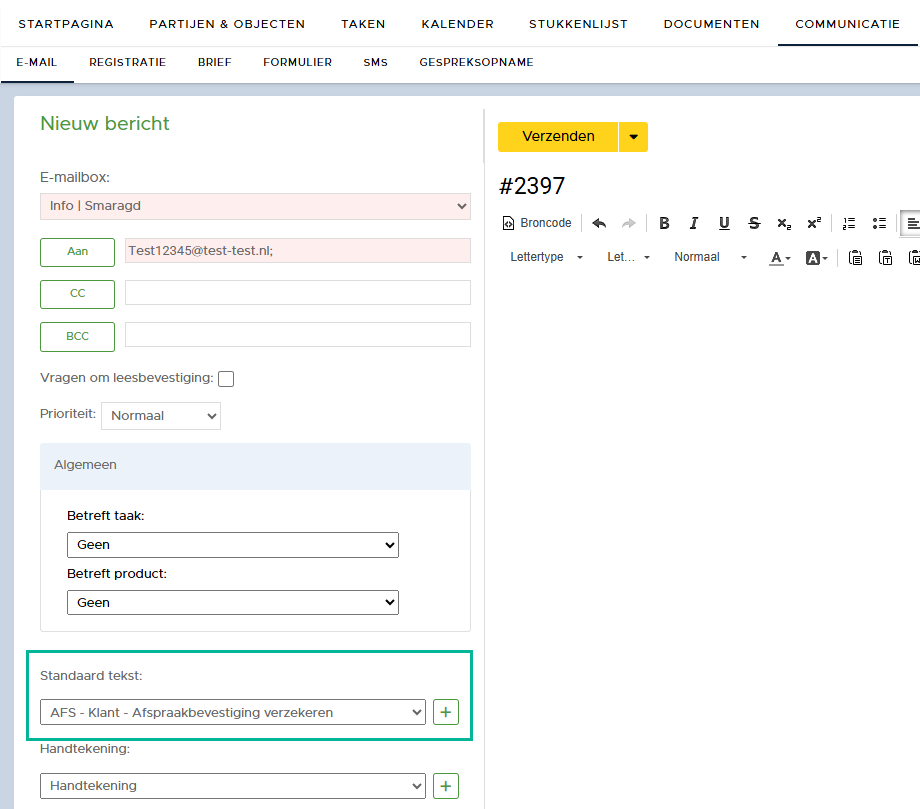Open the Verzenden split-button arrow
Screen dimensions: 920x809
coord(633,137)
